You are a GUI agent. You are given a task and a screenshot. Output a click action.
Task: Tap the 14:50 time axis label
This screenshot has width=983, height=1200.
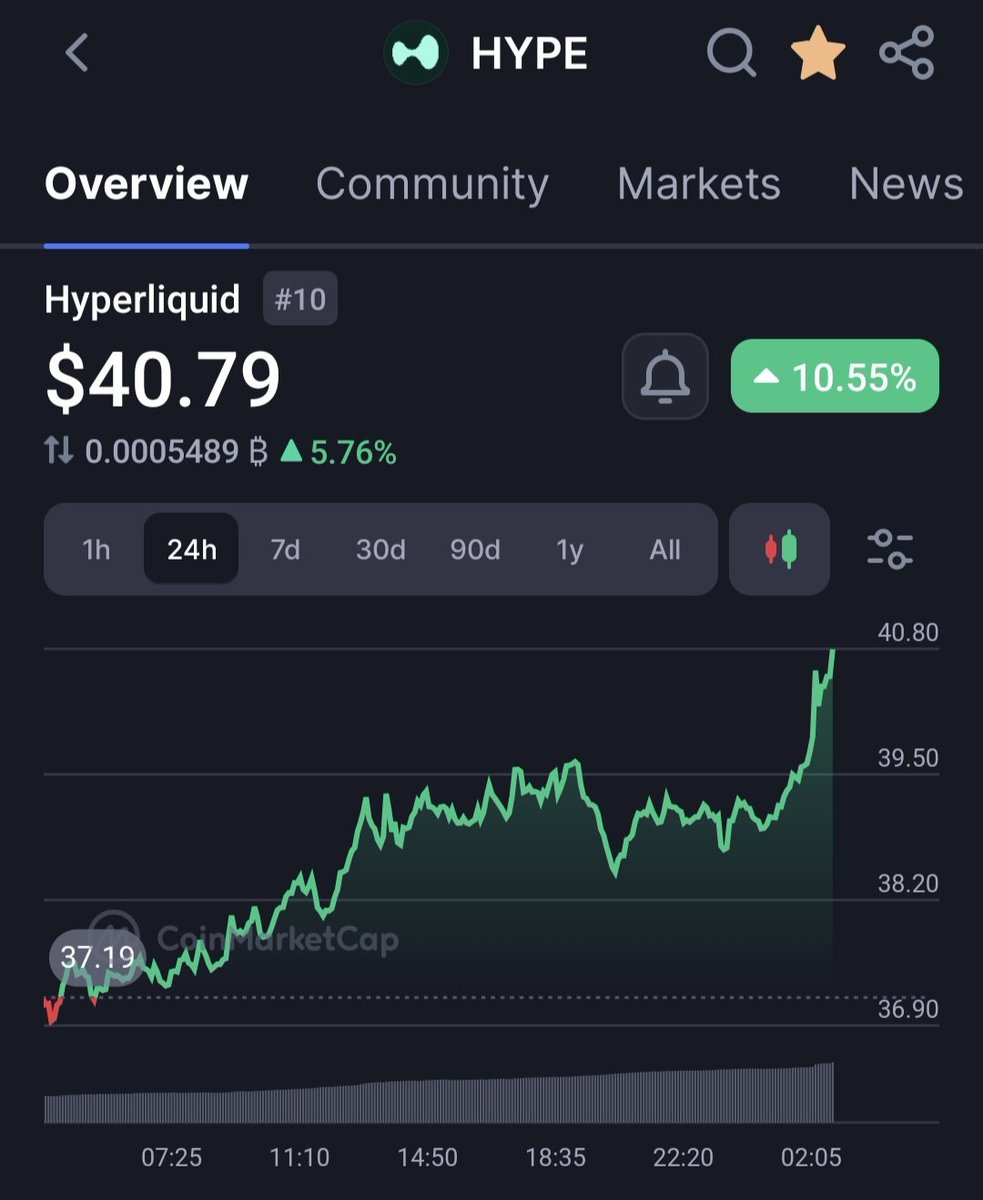click(x=427, y=1158)
